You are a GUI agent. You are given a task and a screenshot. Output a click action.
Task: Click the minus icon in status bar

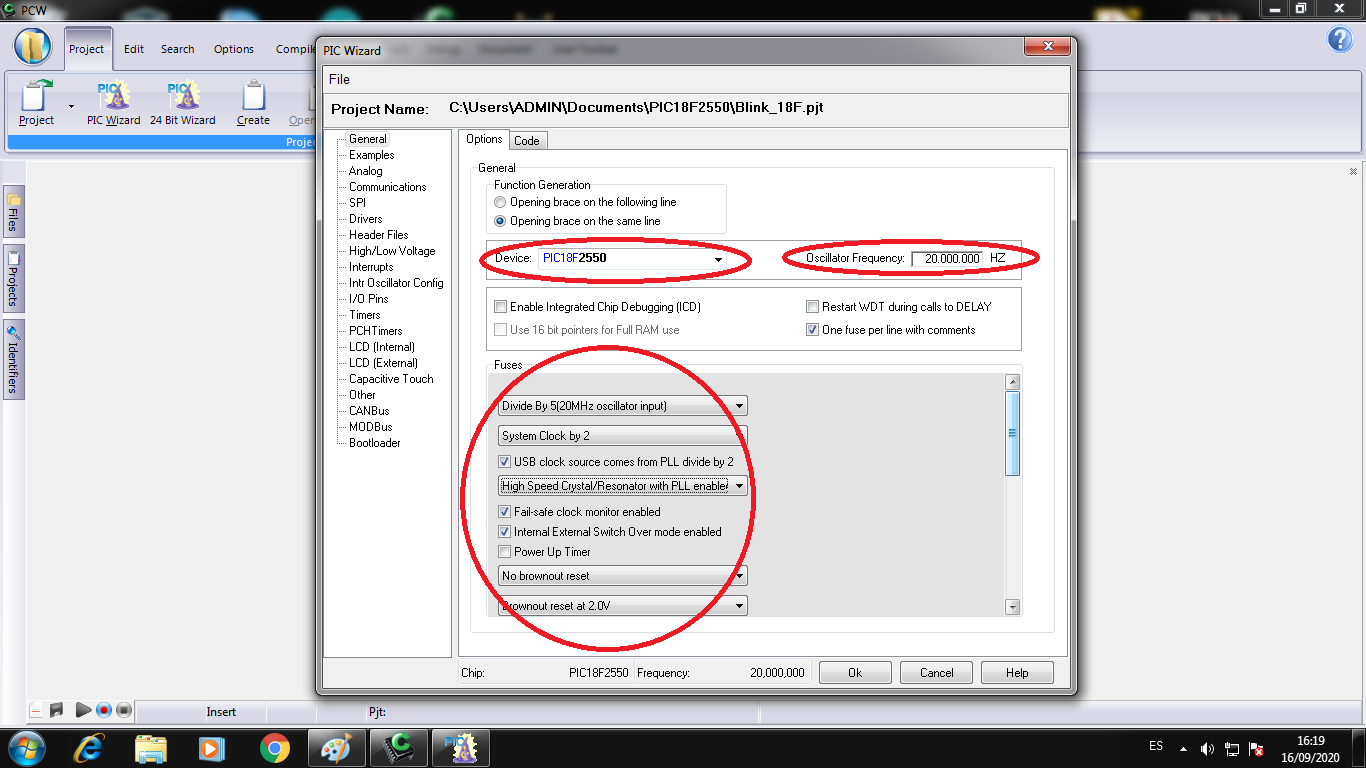36,710
